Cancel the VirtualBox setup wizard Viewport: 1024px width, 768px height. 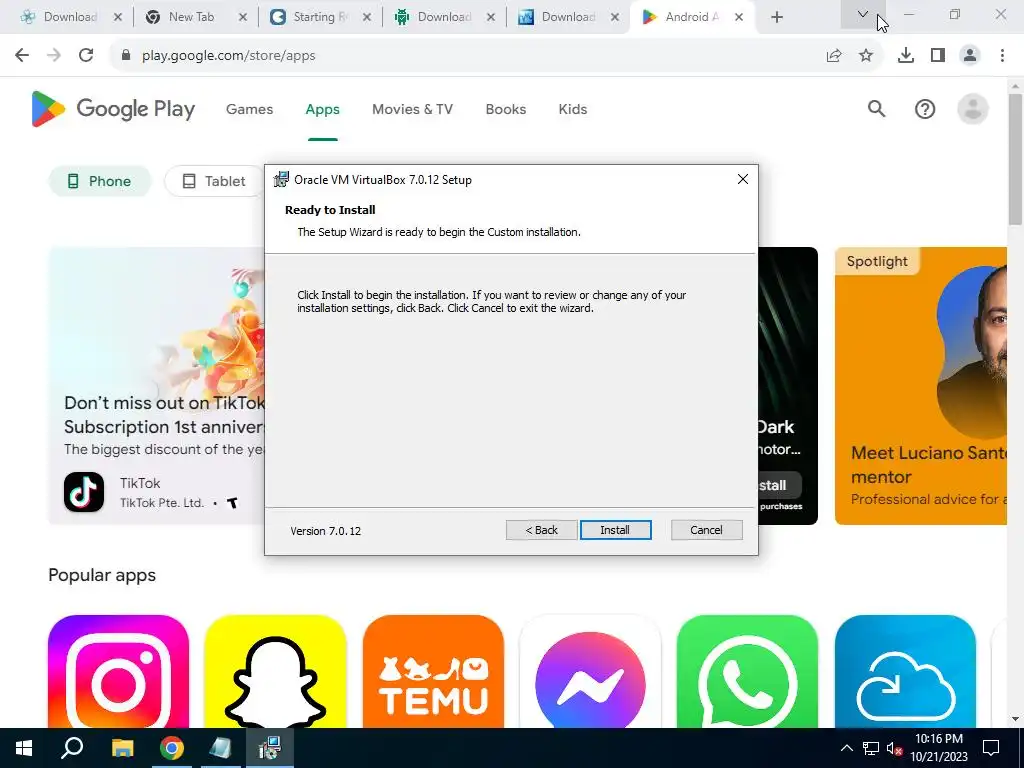coord(707,530)
